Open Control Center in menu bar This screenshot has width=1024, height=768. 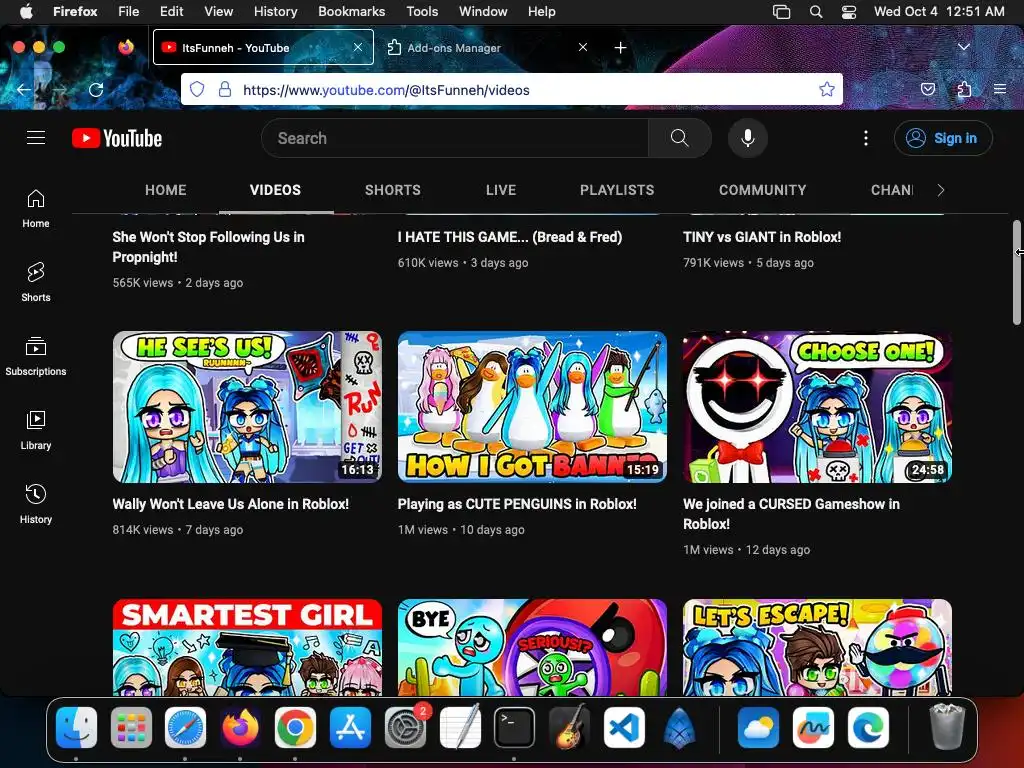(848, 12)
